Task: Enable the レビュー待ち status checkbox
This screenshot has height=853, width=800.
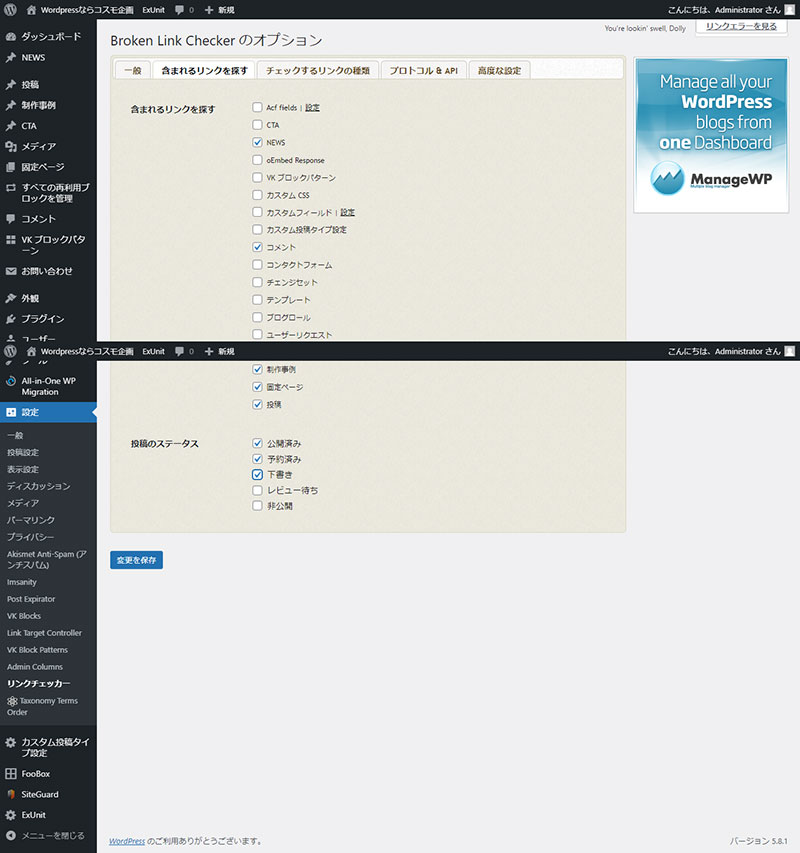Action: [x=258, y=491]
